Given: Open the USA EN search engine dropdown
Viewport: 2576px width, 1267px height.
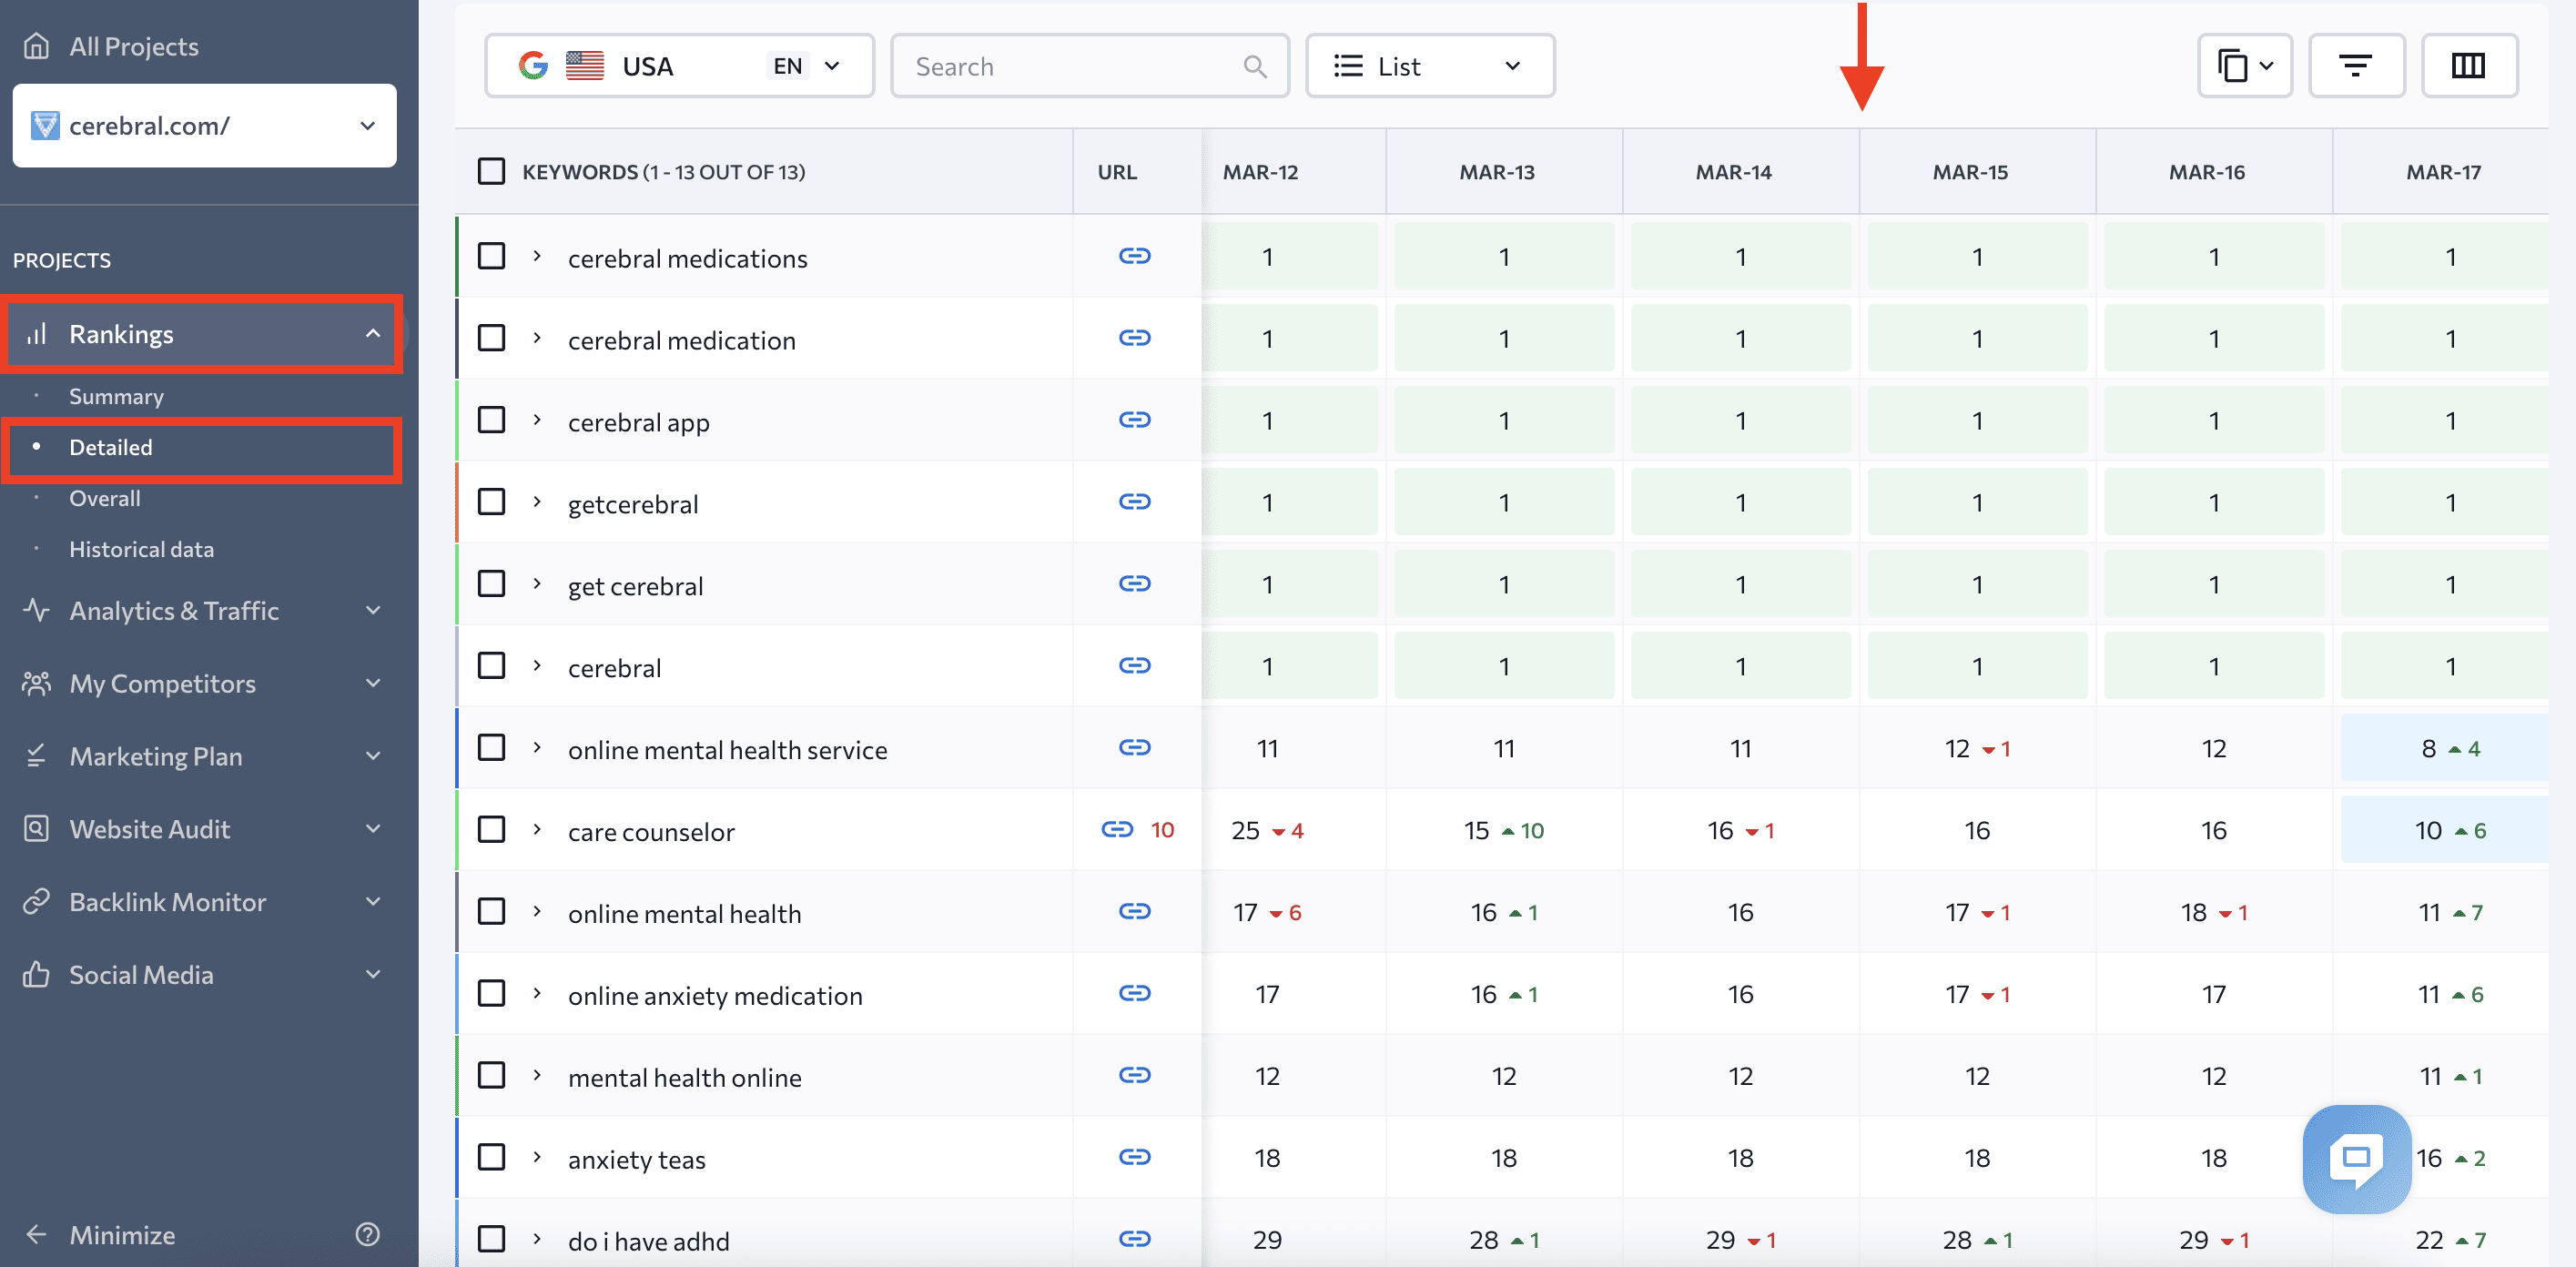Looking at the screenshot, I should pos(679,66).
